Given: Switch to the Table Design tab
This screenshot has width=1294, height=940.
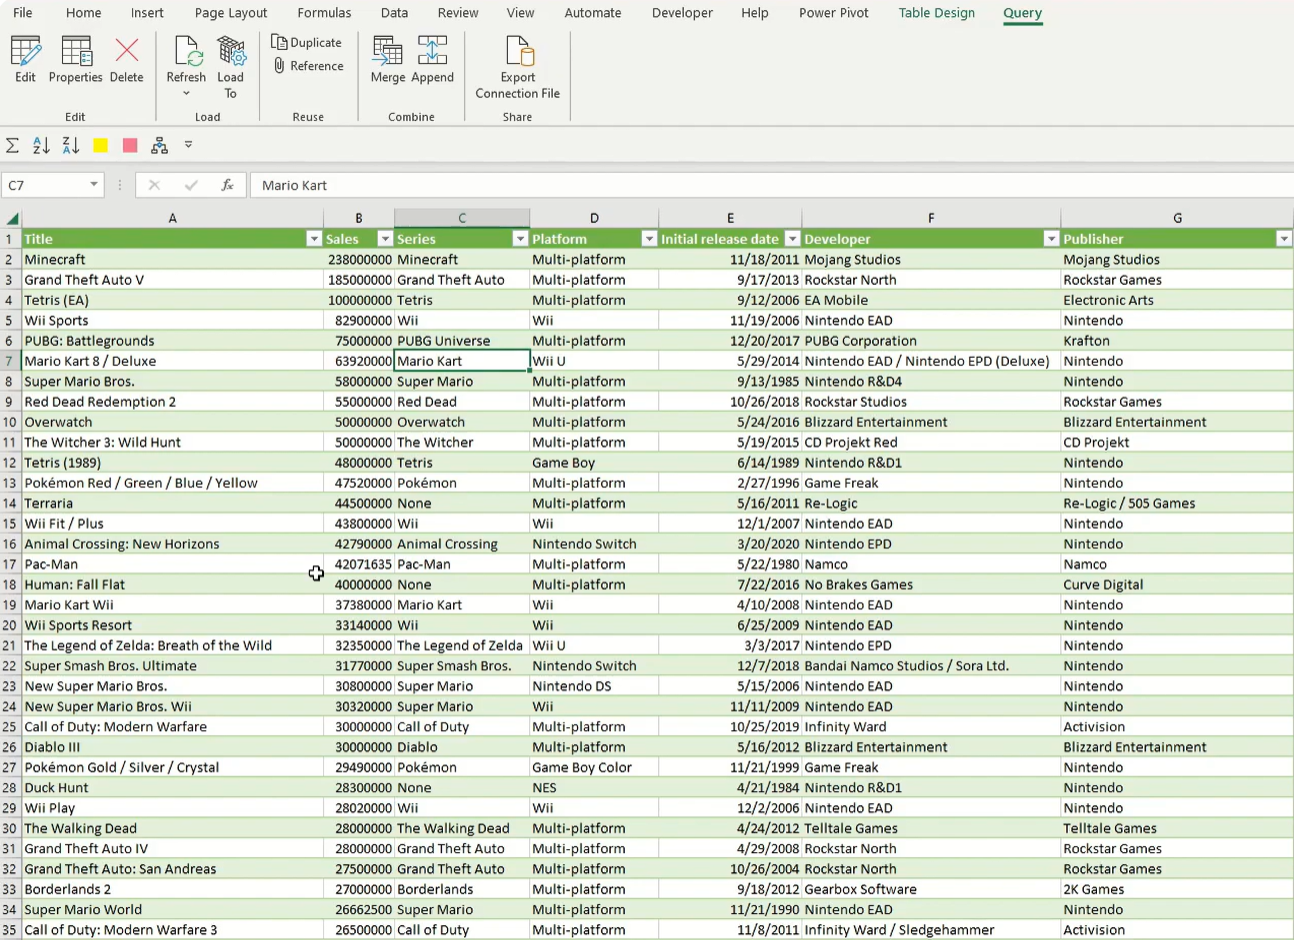Looking at the screenshot, I should [937, 13].
